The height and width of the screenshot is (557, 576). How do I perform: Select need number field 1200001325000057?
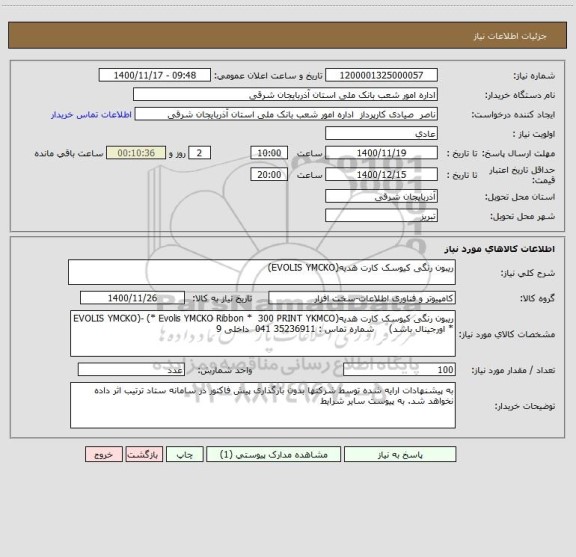click(x=381, y=75)
